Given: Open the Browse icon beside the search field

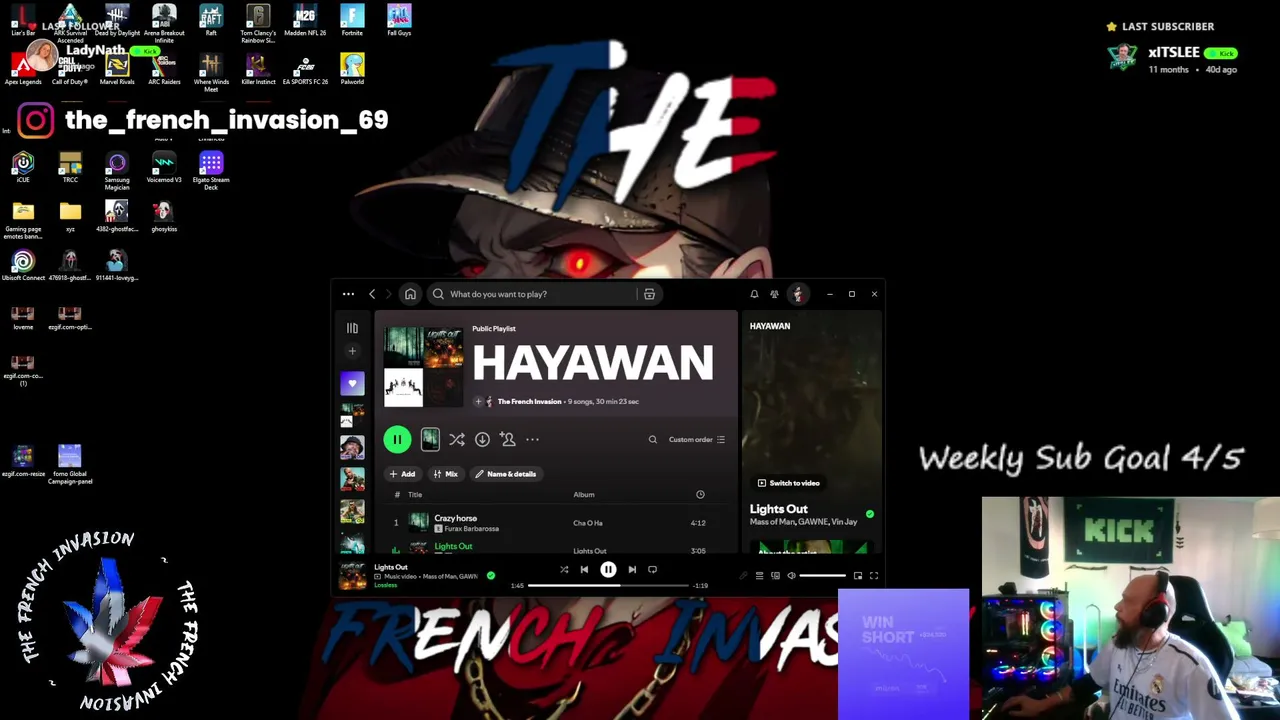Looking at the screenshot, I should [x=649, y=294].
